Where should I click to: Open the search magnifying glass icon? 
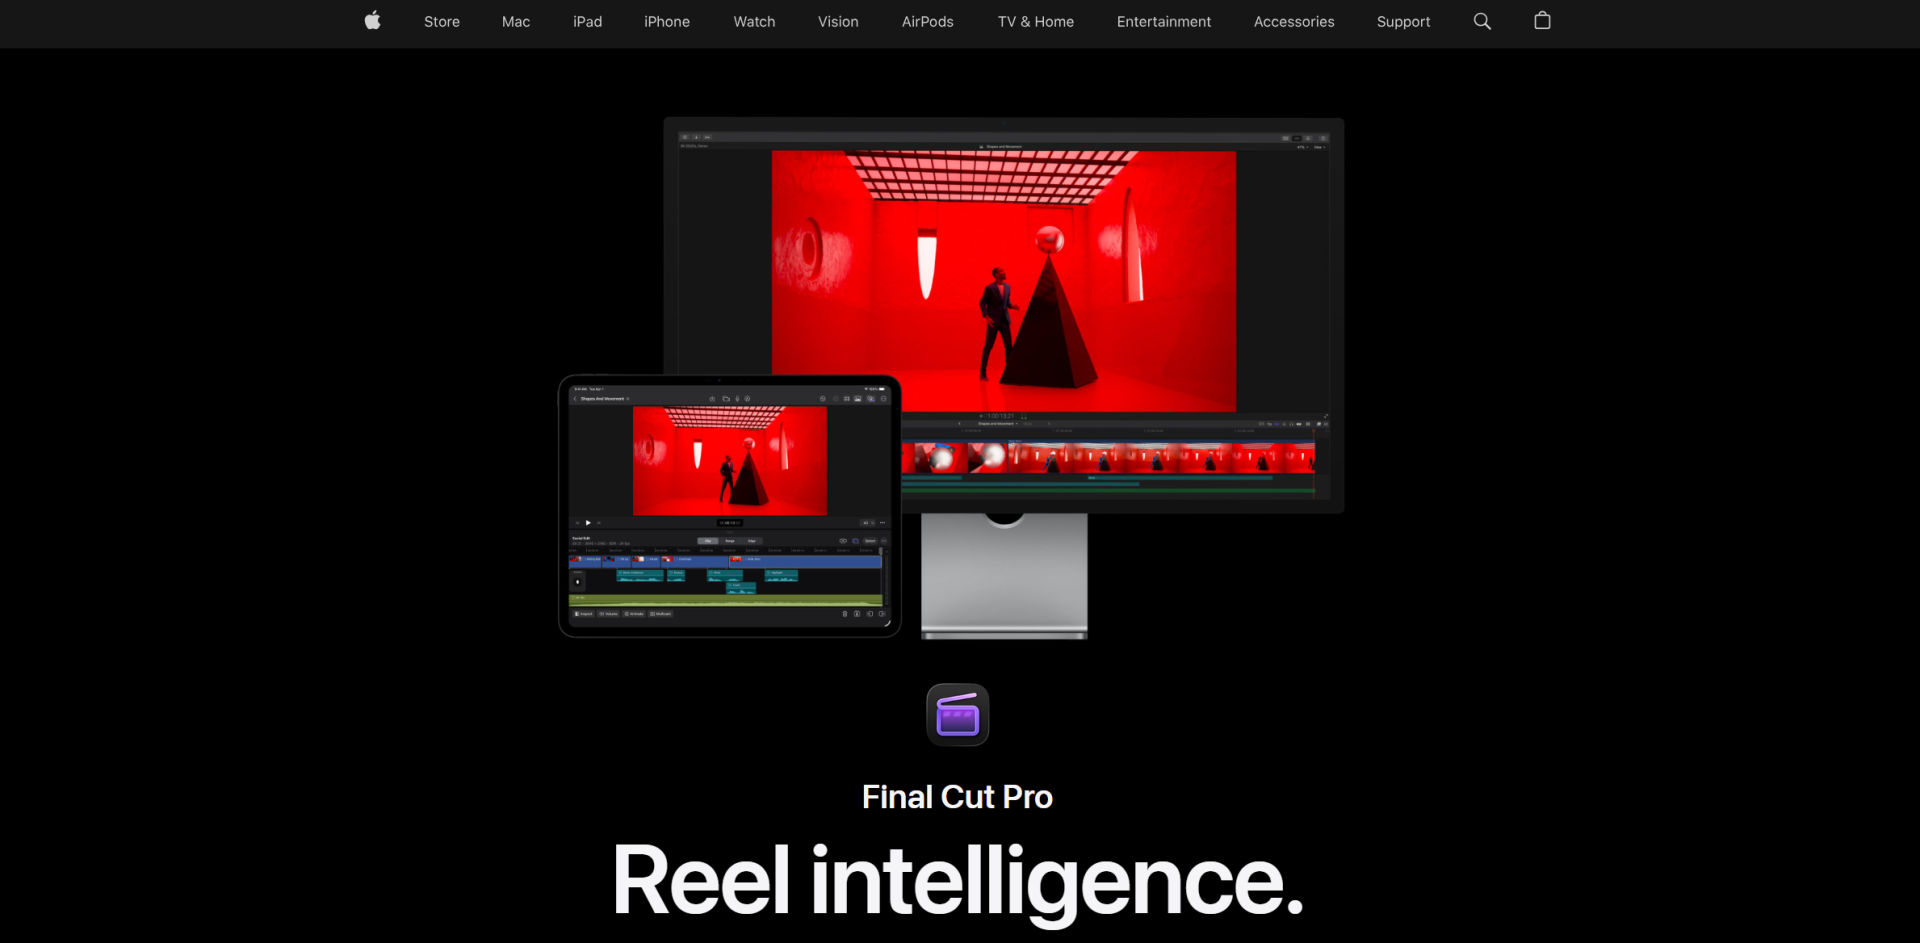point(1482,21)
